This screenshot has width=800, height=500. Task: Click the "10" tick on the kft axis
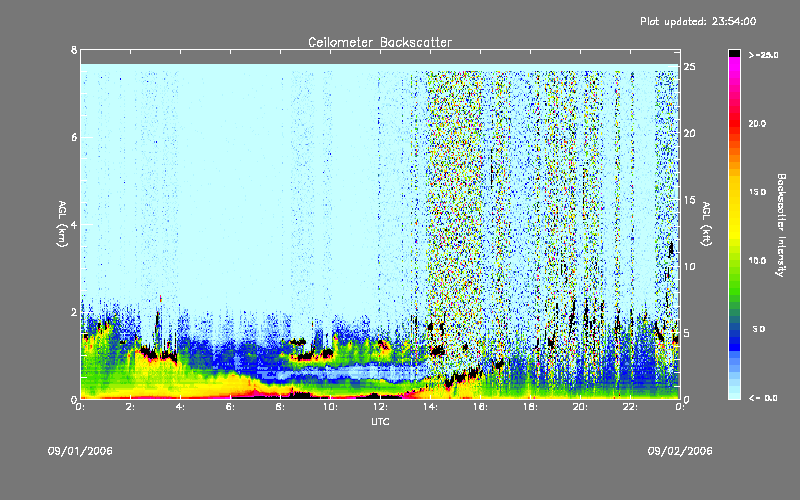(689, 266)
